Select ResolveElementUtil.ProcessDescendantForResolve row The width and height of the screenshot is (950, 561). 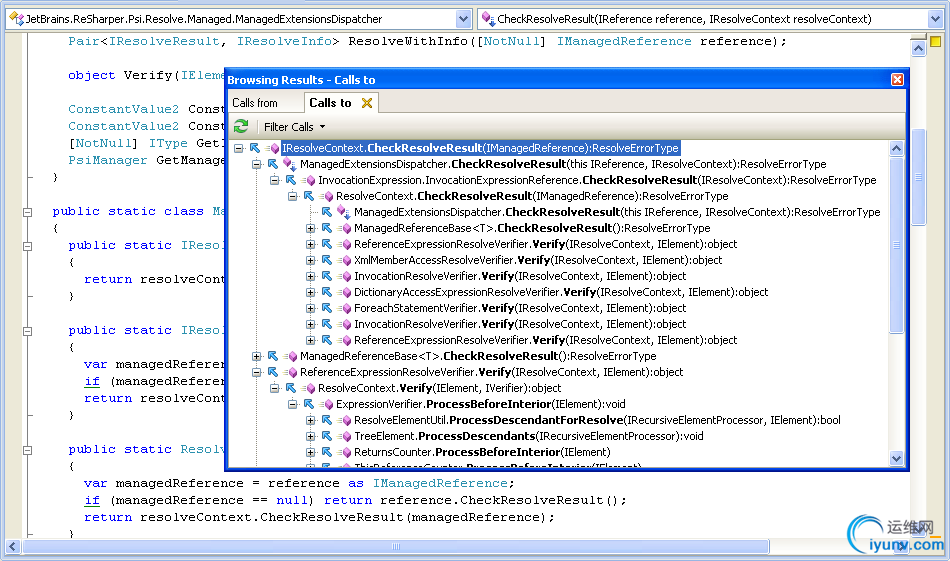pos(597,420)
